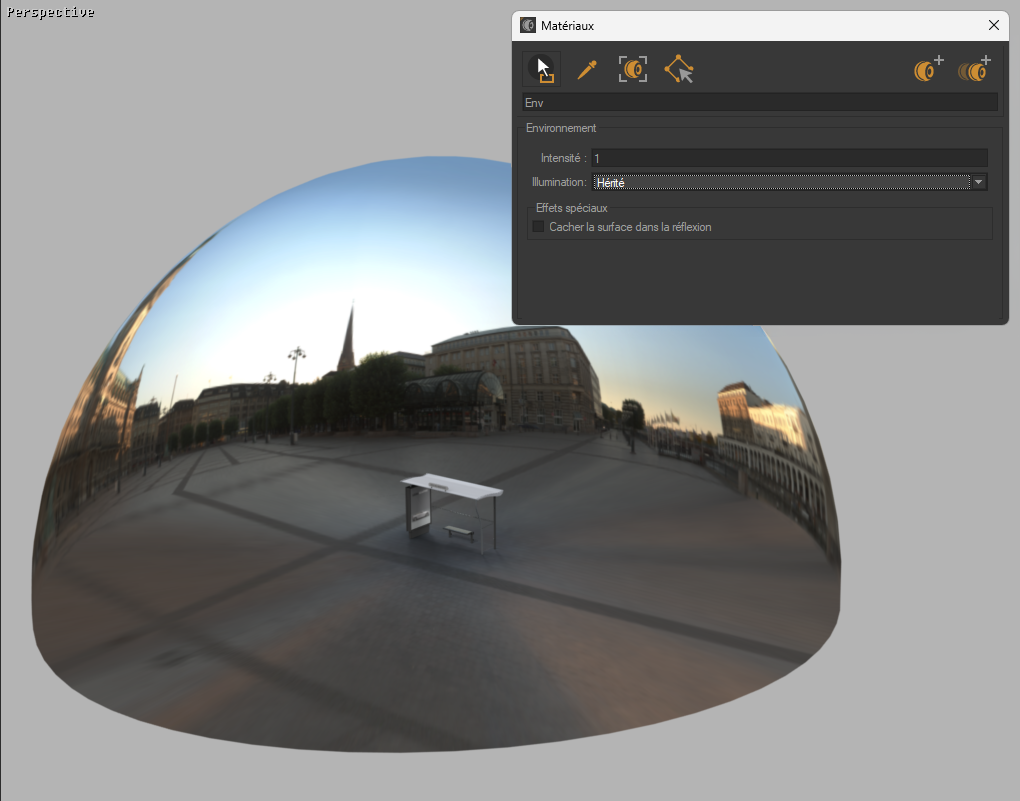Click the multiple materials plus icon
Viewport: 1020px width, 801px height.
(x=974, y=70)
